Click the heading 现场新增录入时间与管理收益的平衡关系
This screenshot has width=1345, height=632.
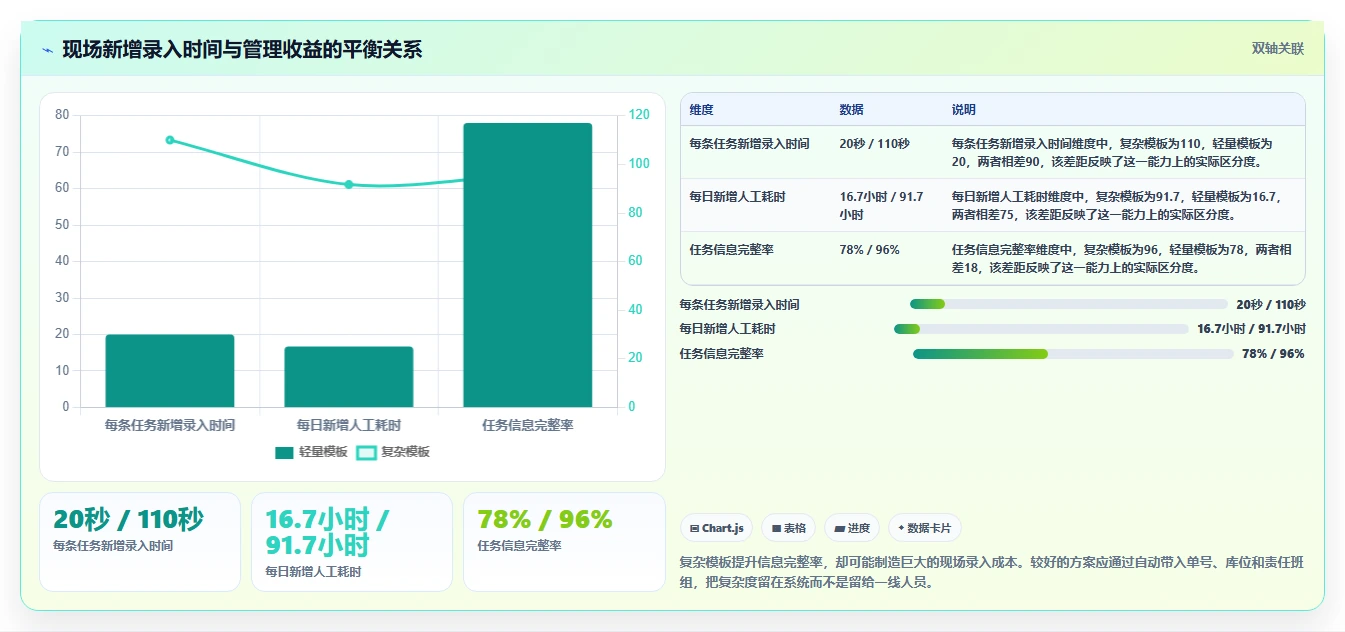242,50
